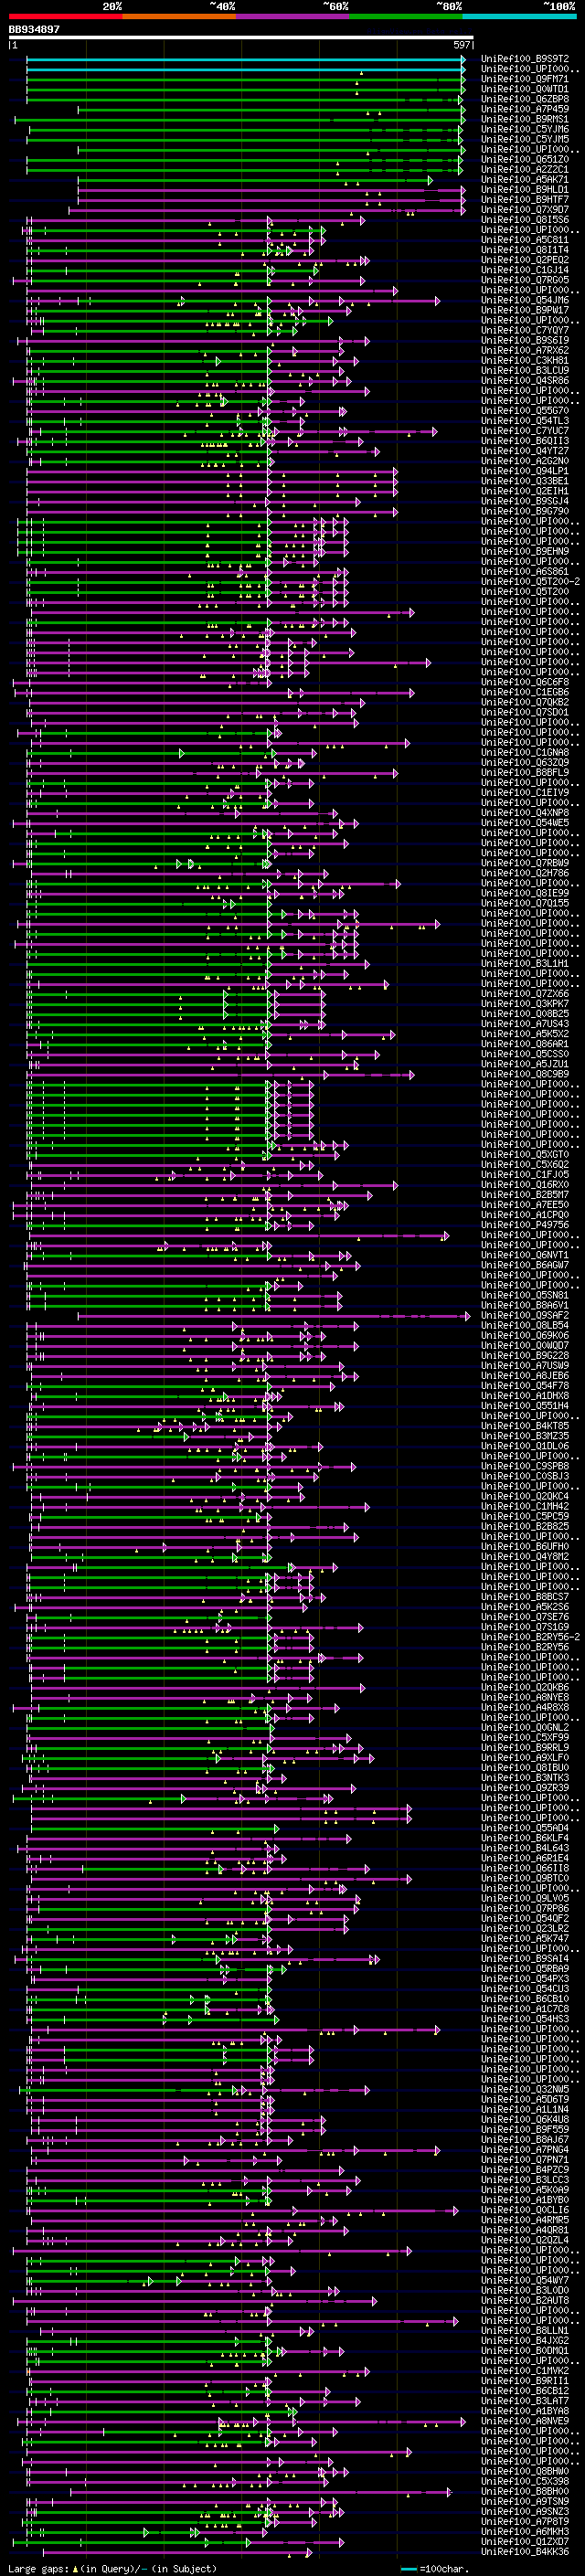Select label UniRef100_Q55G70
Image resolution: width=585 pixels, height=2576 pixels.
pos(525,411)
